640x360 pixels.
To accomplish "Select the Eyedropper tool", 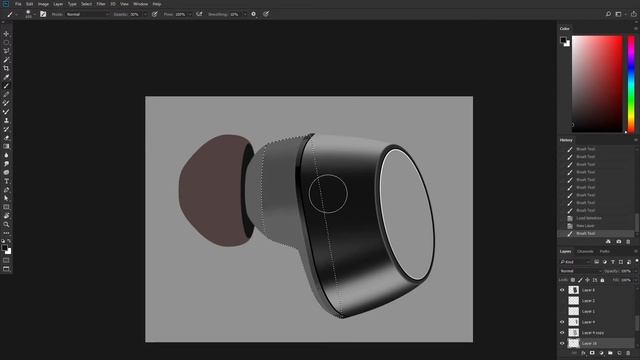I will click(6, 77).
